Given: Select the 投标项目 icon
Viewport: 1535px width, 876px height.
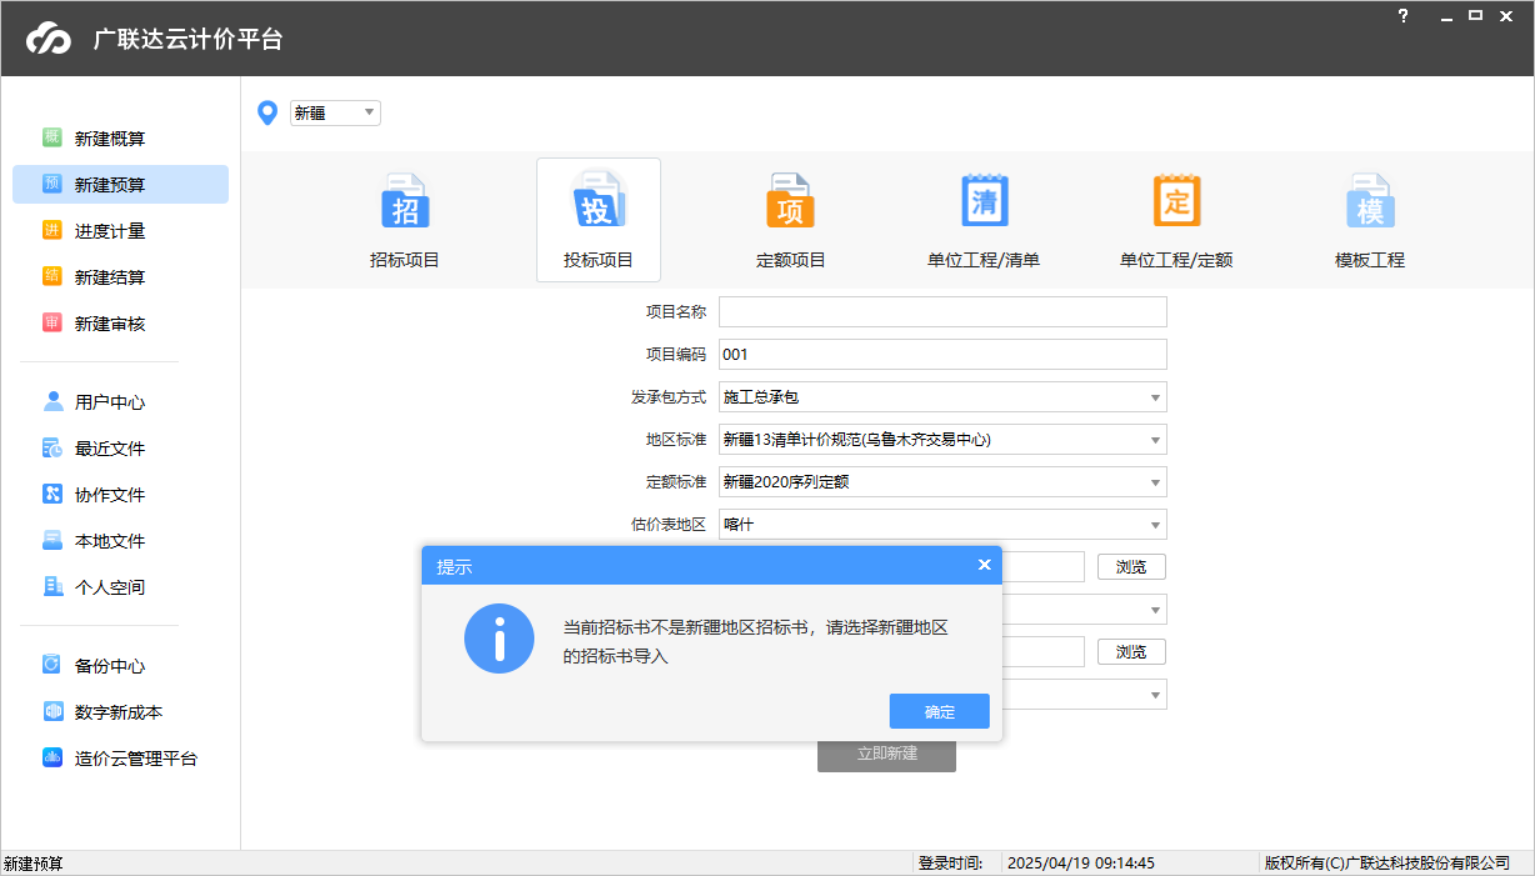Looking at the screenshot, I should 598,201.
